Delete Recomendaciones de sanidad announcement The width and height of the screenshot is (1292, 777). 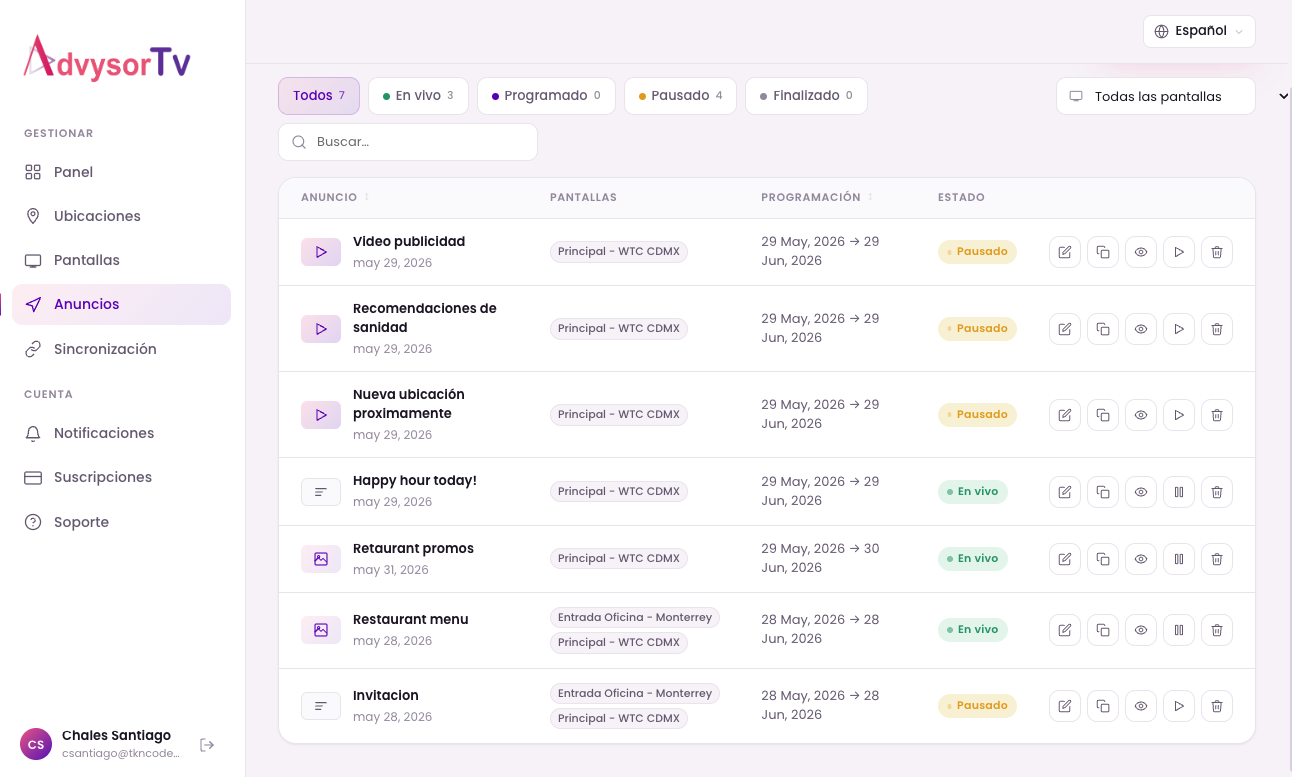point(1217,329)
